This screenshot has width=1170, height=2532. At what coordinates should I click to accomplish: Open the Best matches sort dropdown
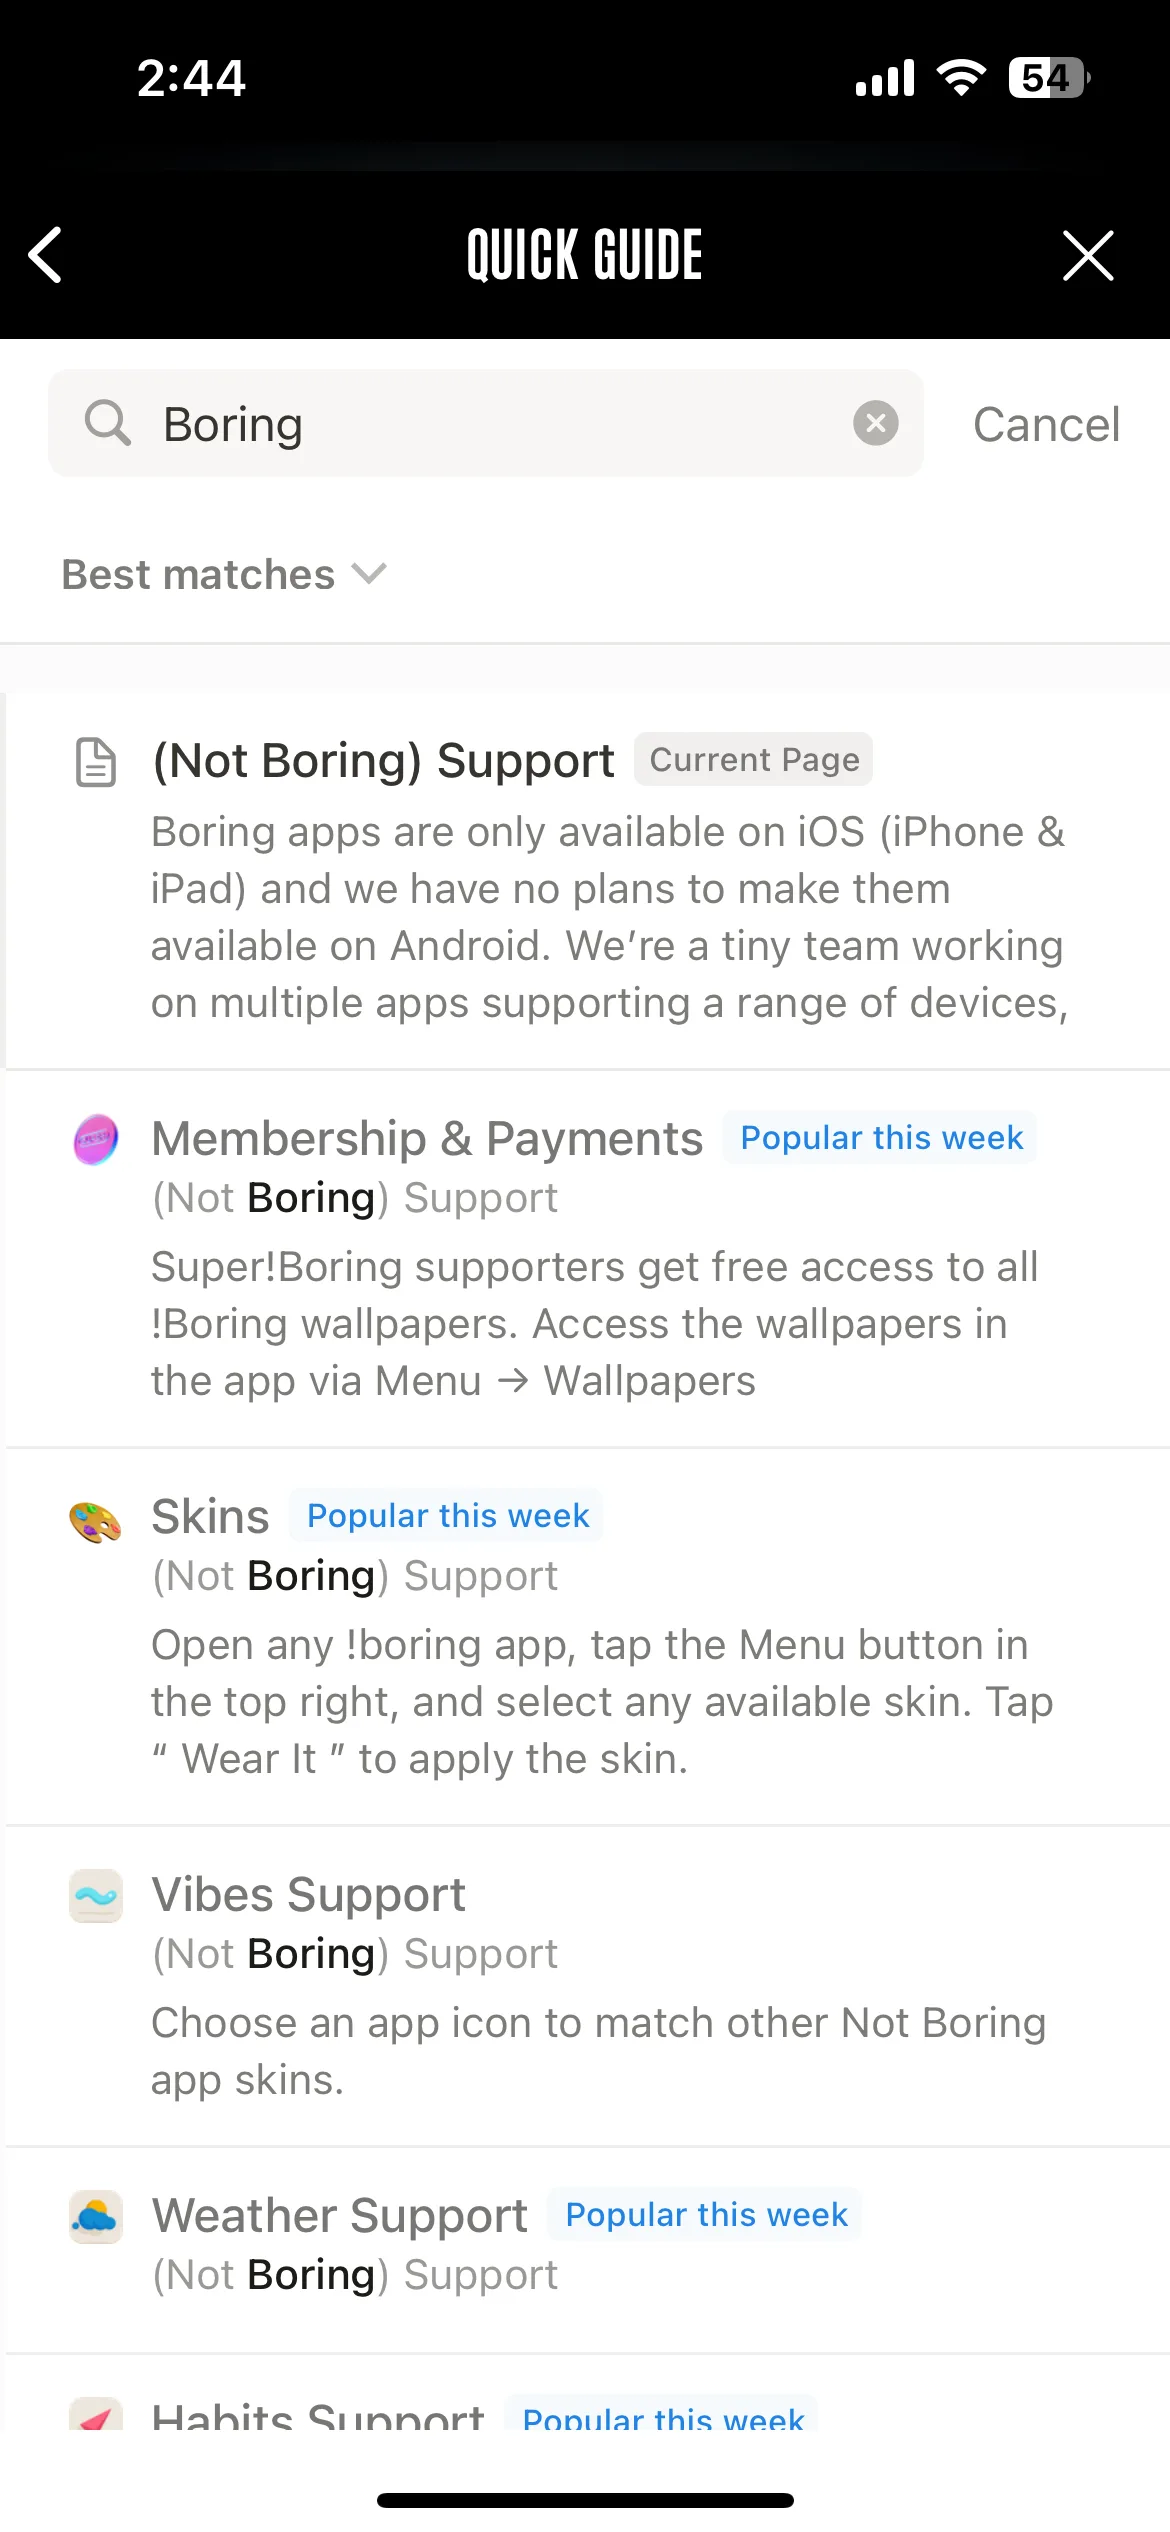(224, 574)
